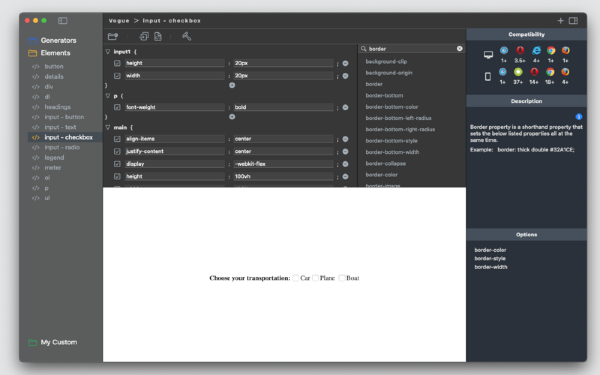Check the Plane checkbox in preview
The image size is (600, 375).
(x=315, y=278)
